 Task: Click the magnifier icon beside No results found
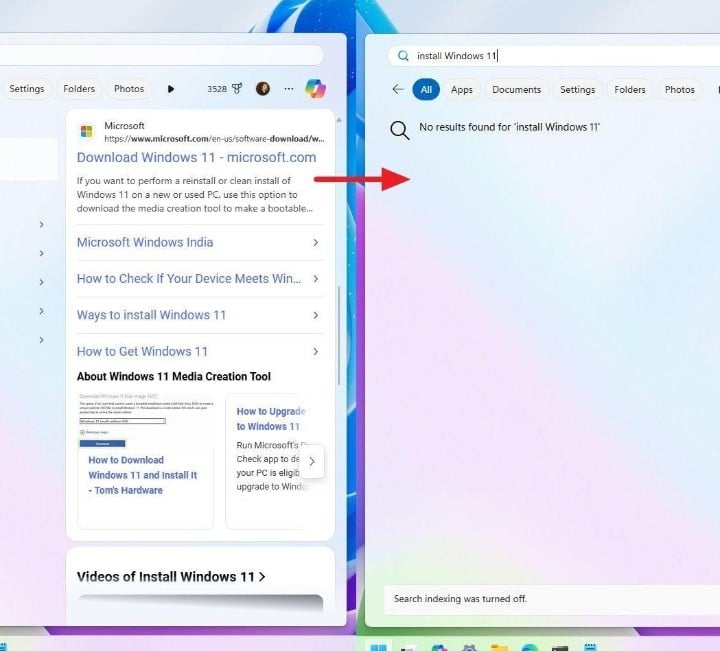(x=399, y=130)
